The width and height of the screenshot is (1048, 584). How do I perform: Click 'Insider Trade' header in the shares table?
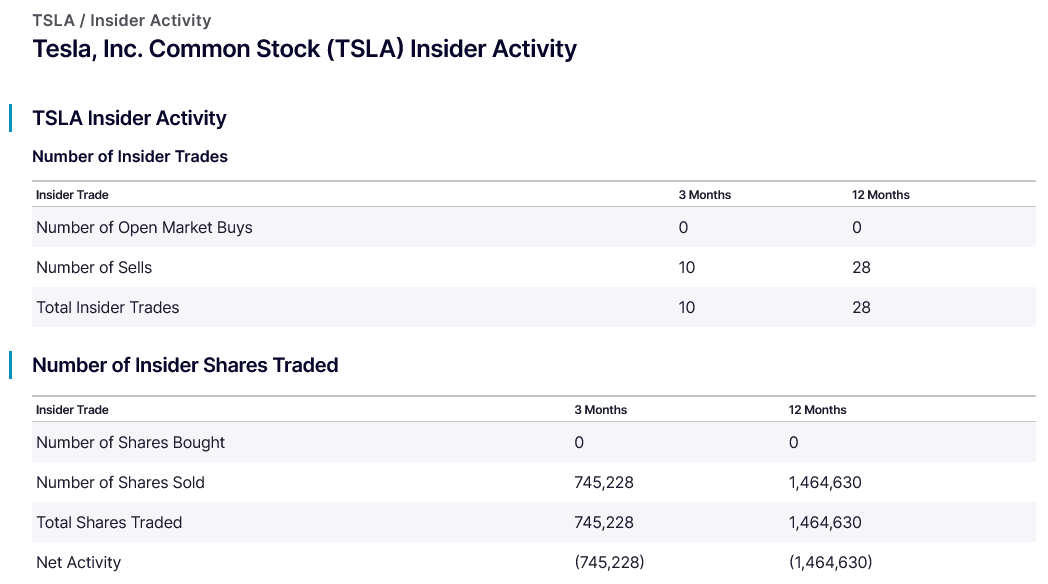click(72, 410)
